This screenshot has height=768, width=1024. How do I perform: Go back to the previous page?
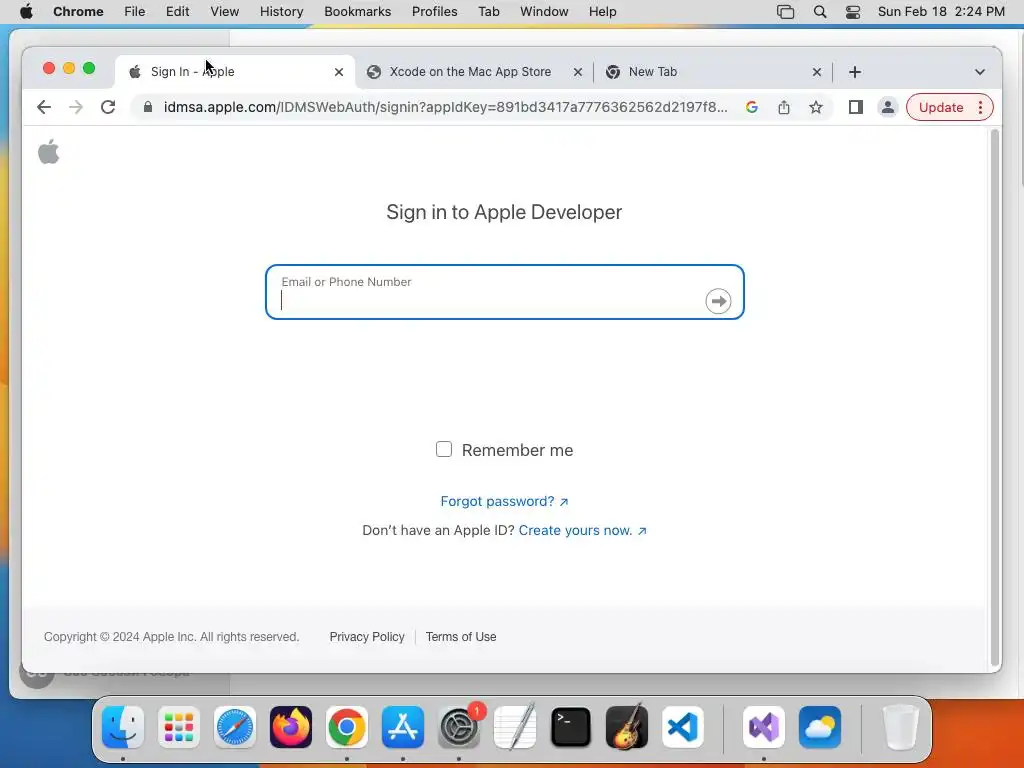click(44, 107)
